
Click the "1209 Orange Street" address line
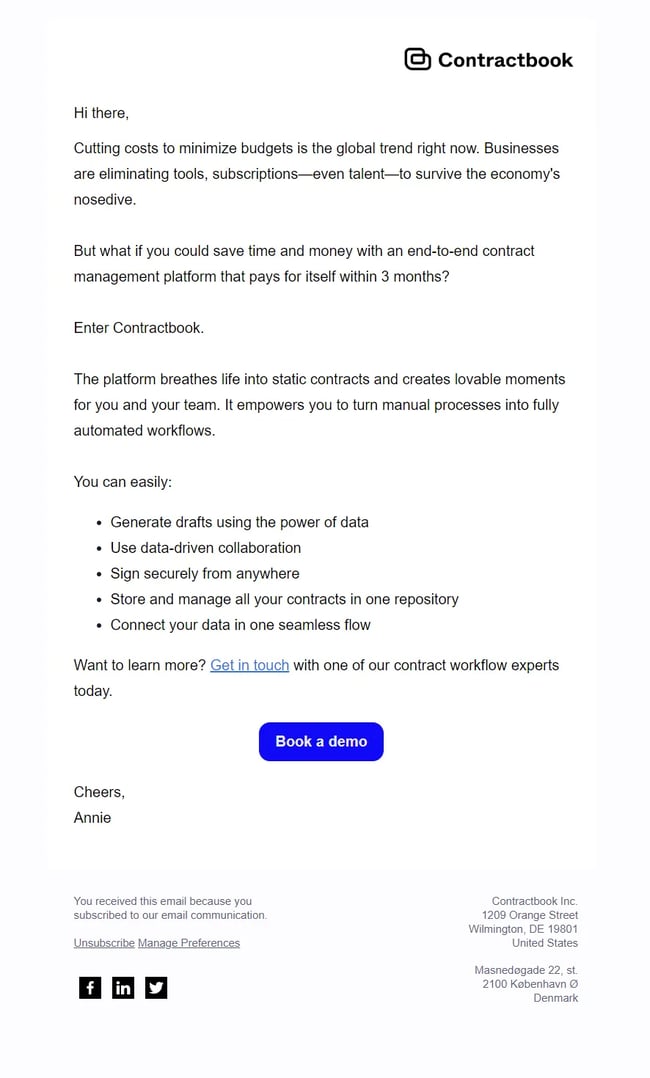529,915
